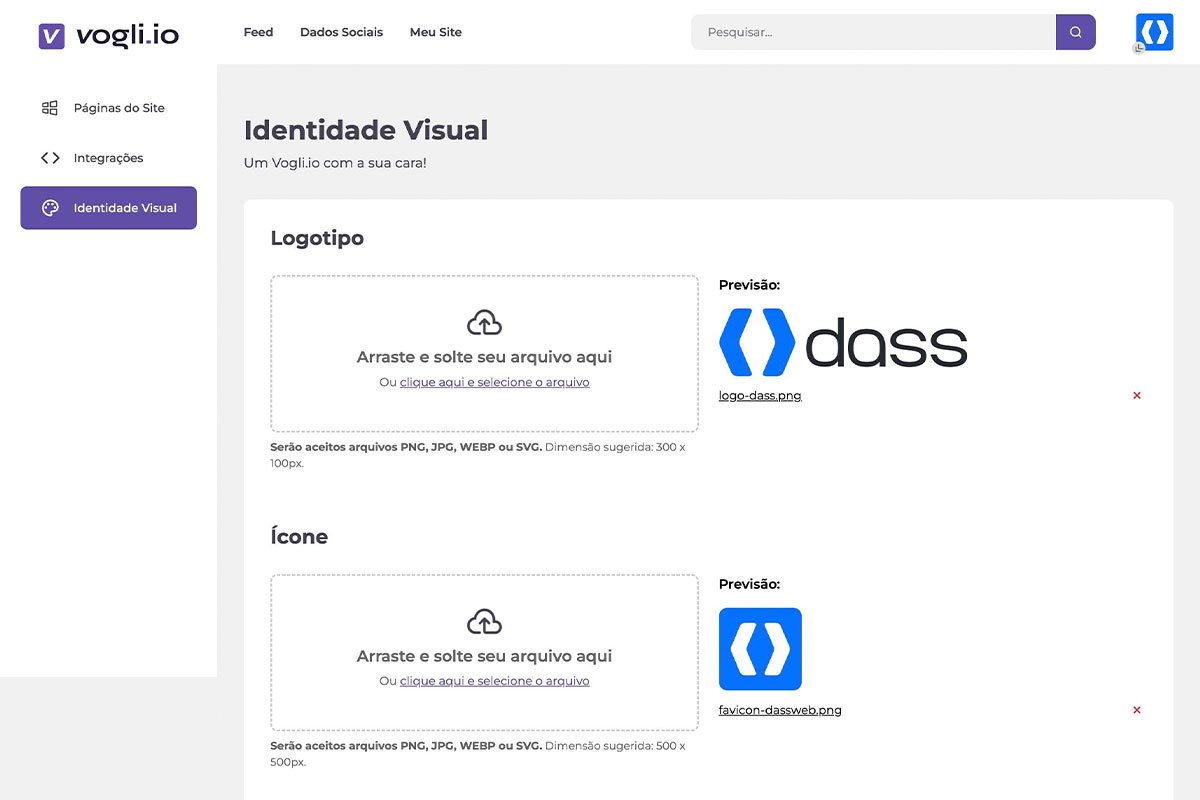
Task: Go to Dados Sociais
Action: click(341, 32)
